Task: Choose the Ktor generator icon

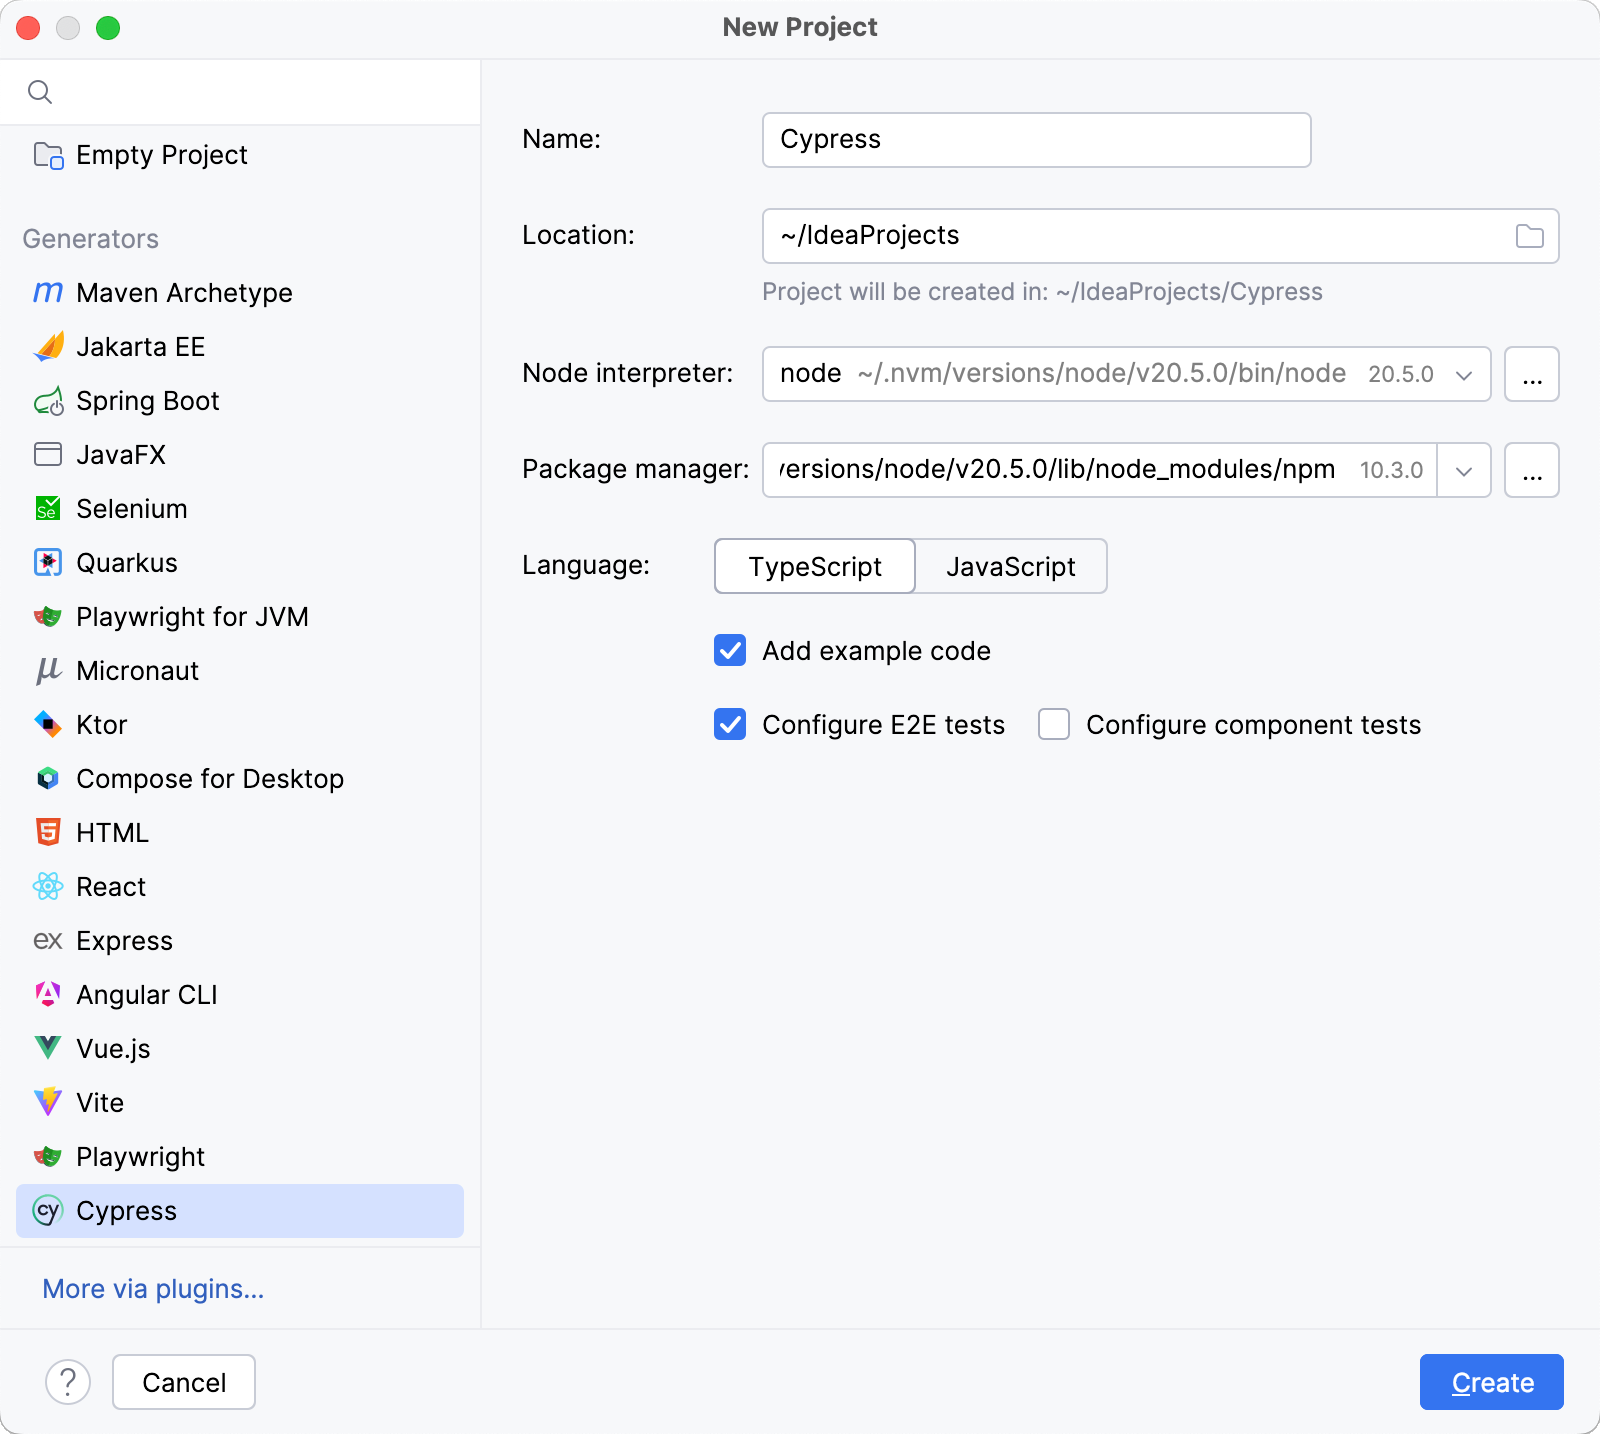Action: click(47, 724)
